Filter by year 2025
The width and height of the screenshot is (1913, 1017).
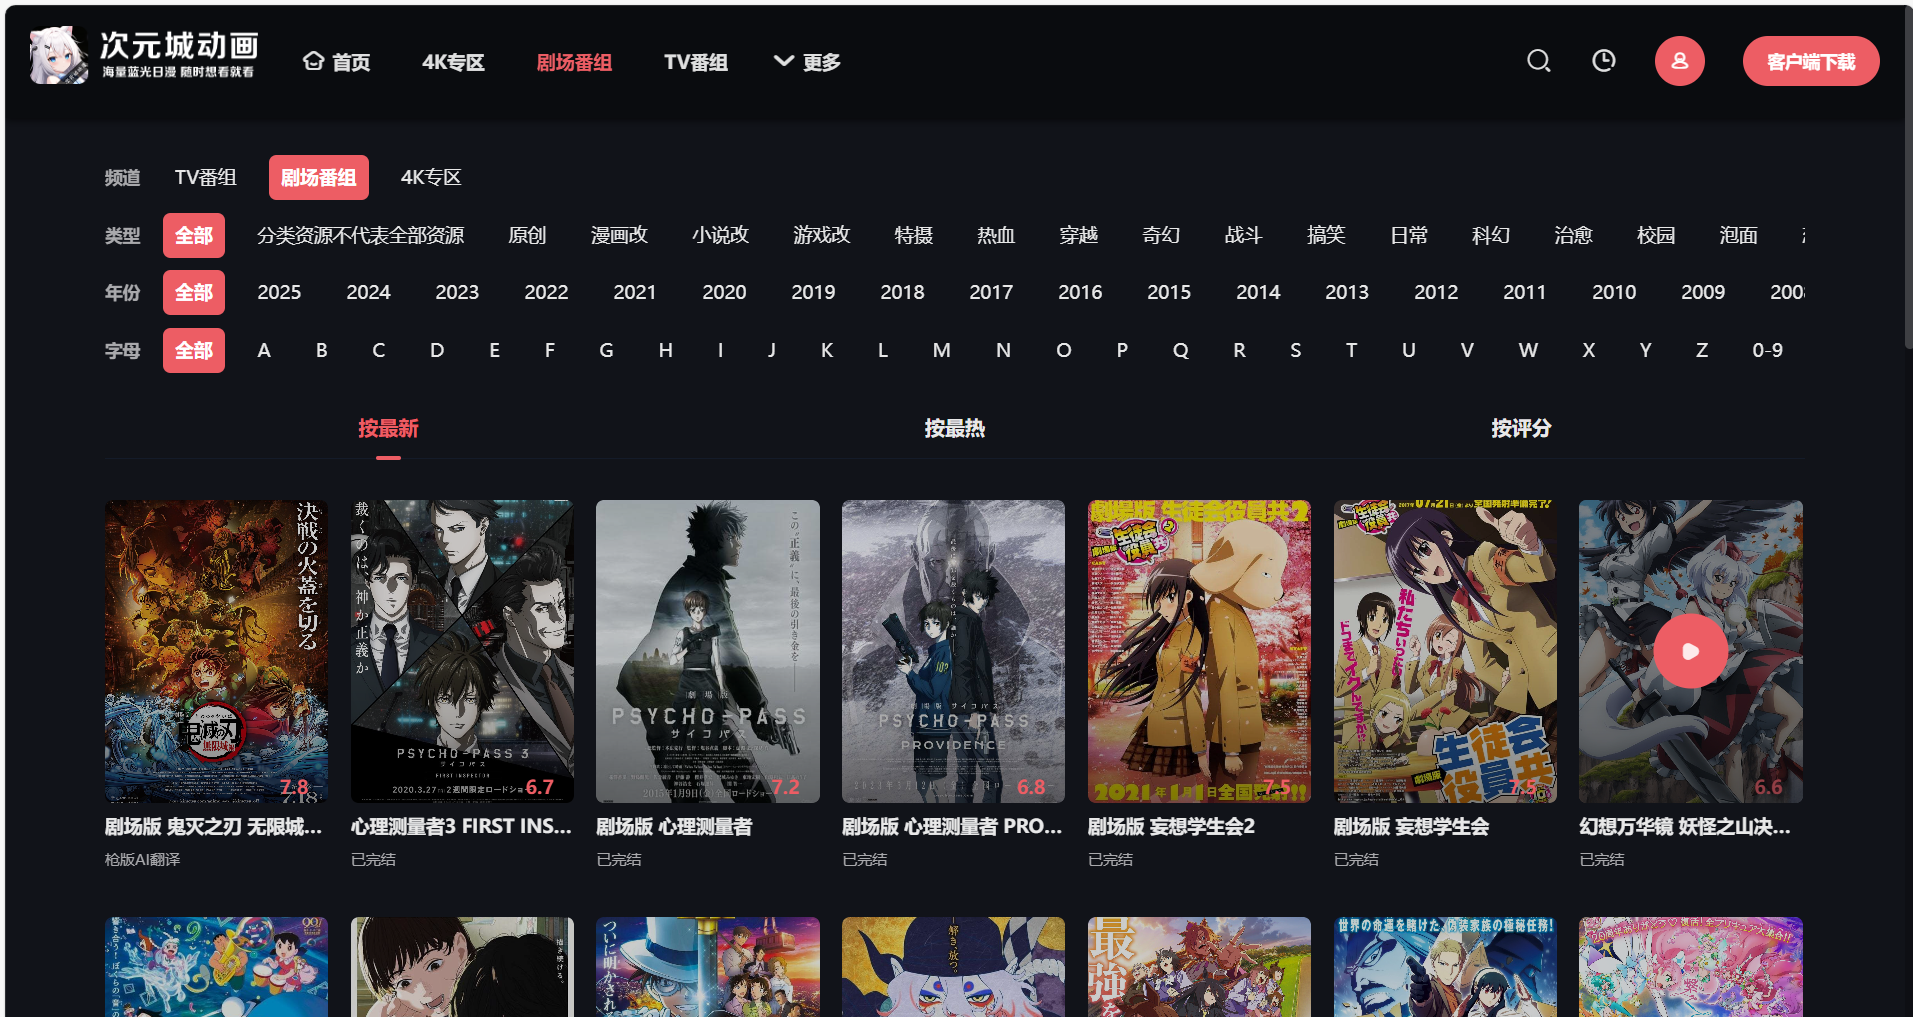pos(279,292)
